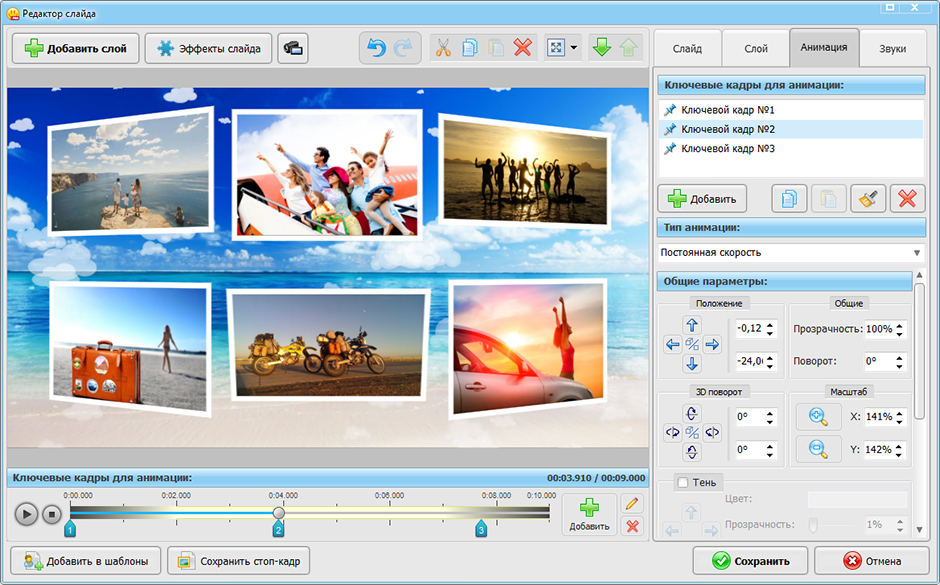Click the pencil edit icon near the timeline
The image size is (940, 585).
click(631, 503)
